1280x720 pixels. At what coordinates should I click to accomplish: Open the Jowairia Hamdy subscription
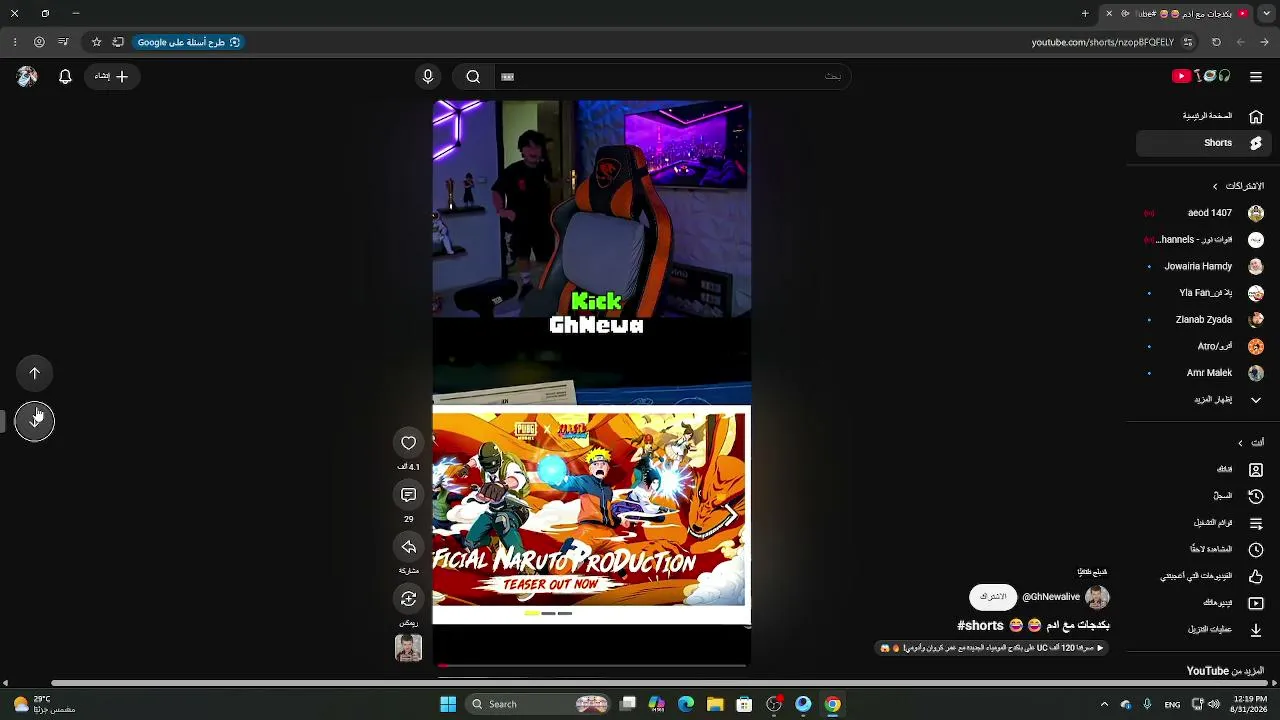(x=1204, y=267)
